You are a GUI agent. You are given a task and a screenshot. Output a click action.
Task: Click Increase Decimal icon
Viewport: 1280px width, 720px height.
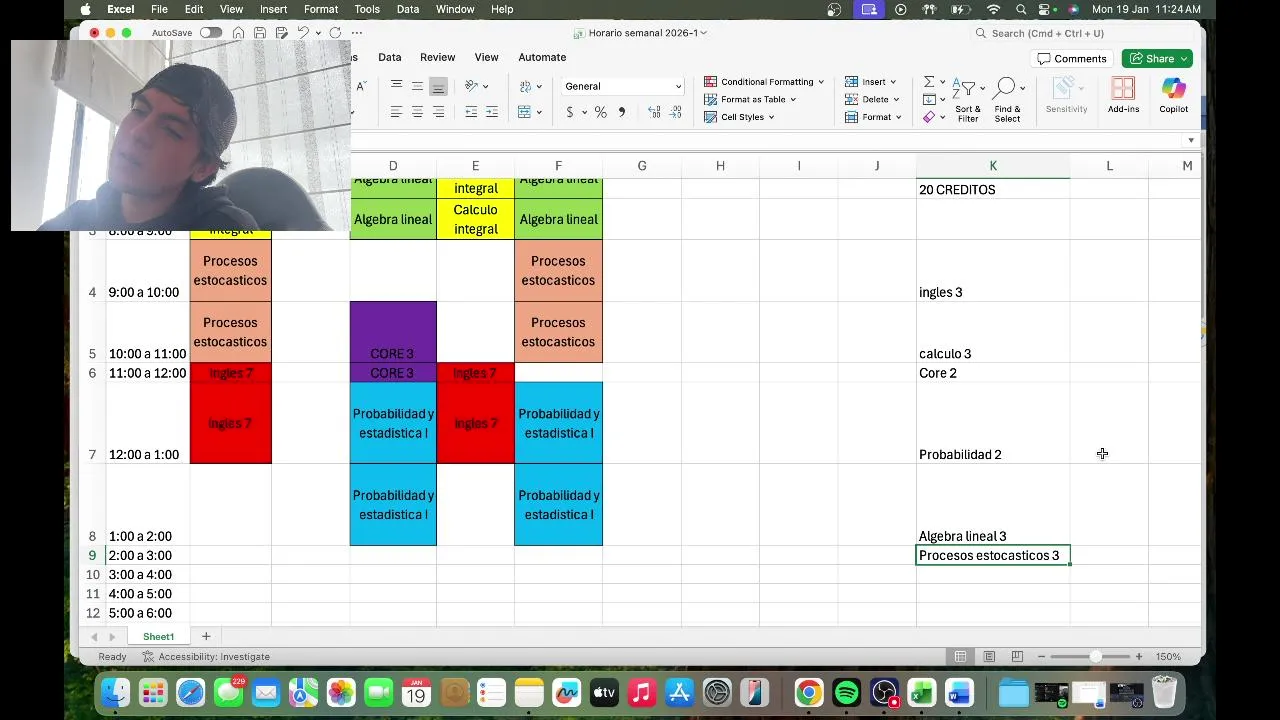tap(654, 112)
